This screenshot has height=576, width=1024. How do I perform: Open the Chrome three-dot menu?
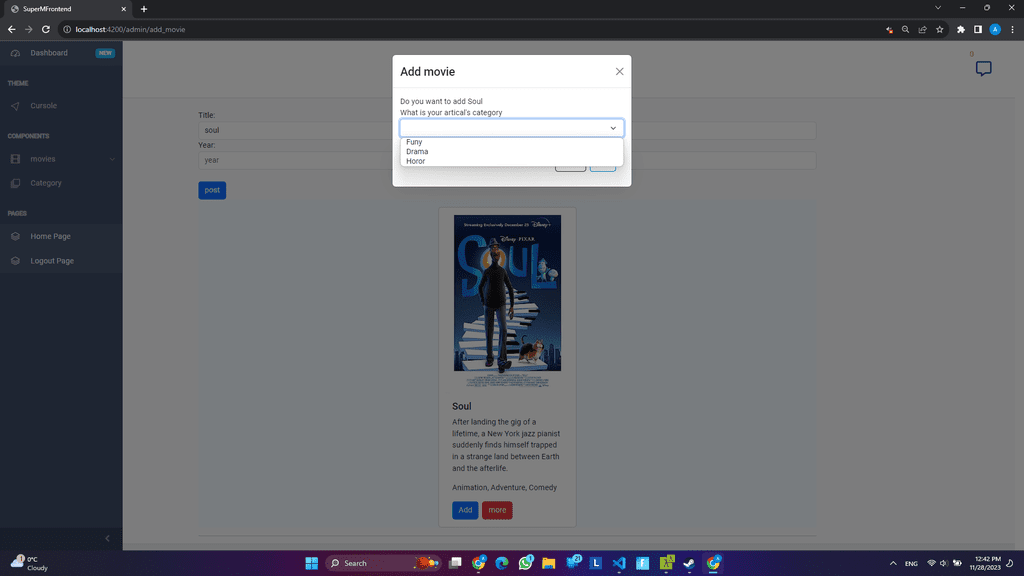[x=1012, y=29]
